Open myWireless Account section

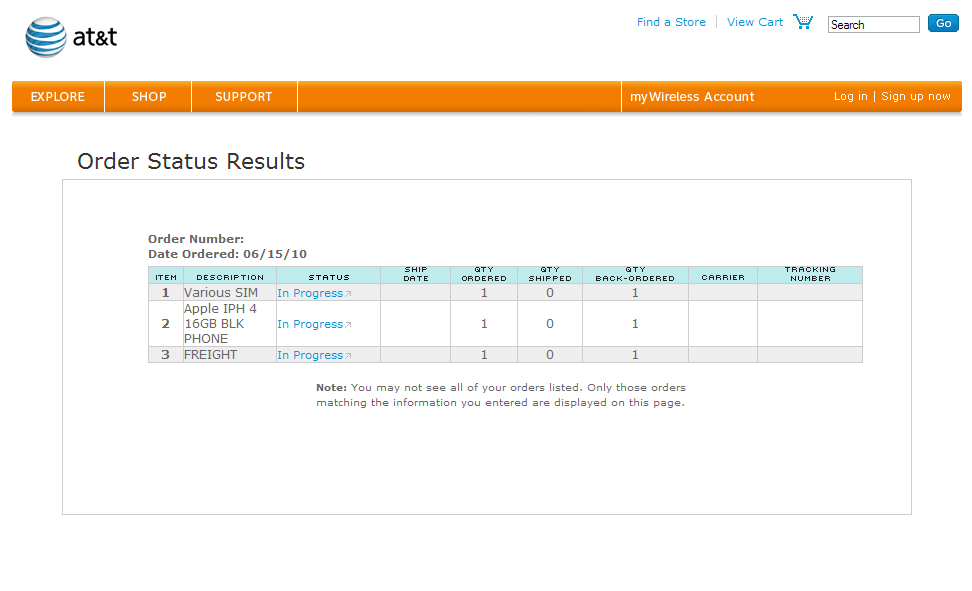click(692, 97)
